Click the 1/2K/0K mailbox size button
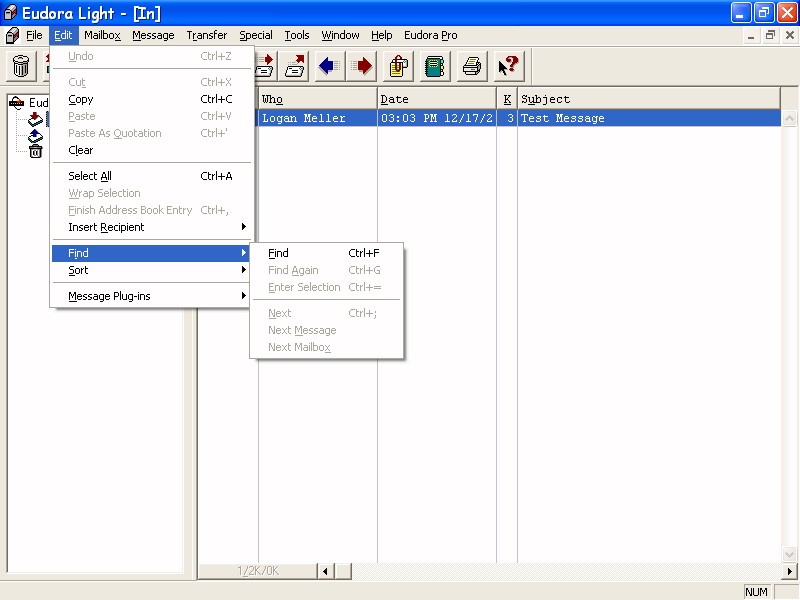Image resolution: width=800 pixels, height=600 pixels. click(258, 571)
